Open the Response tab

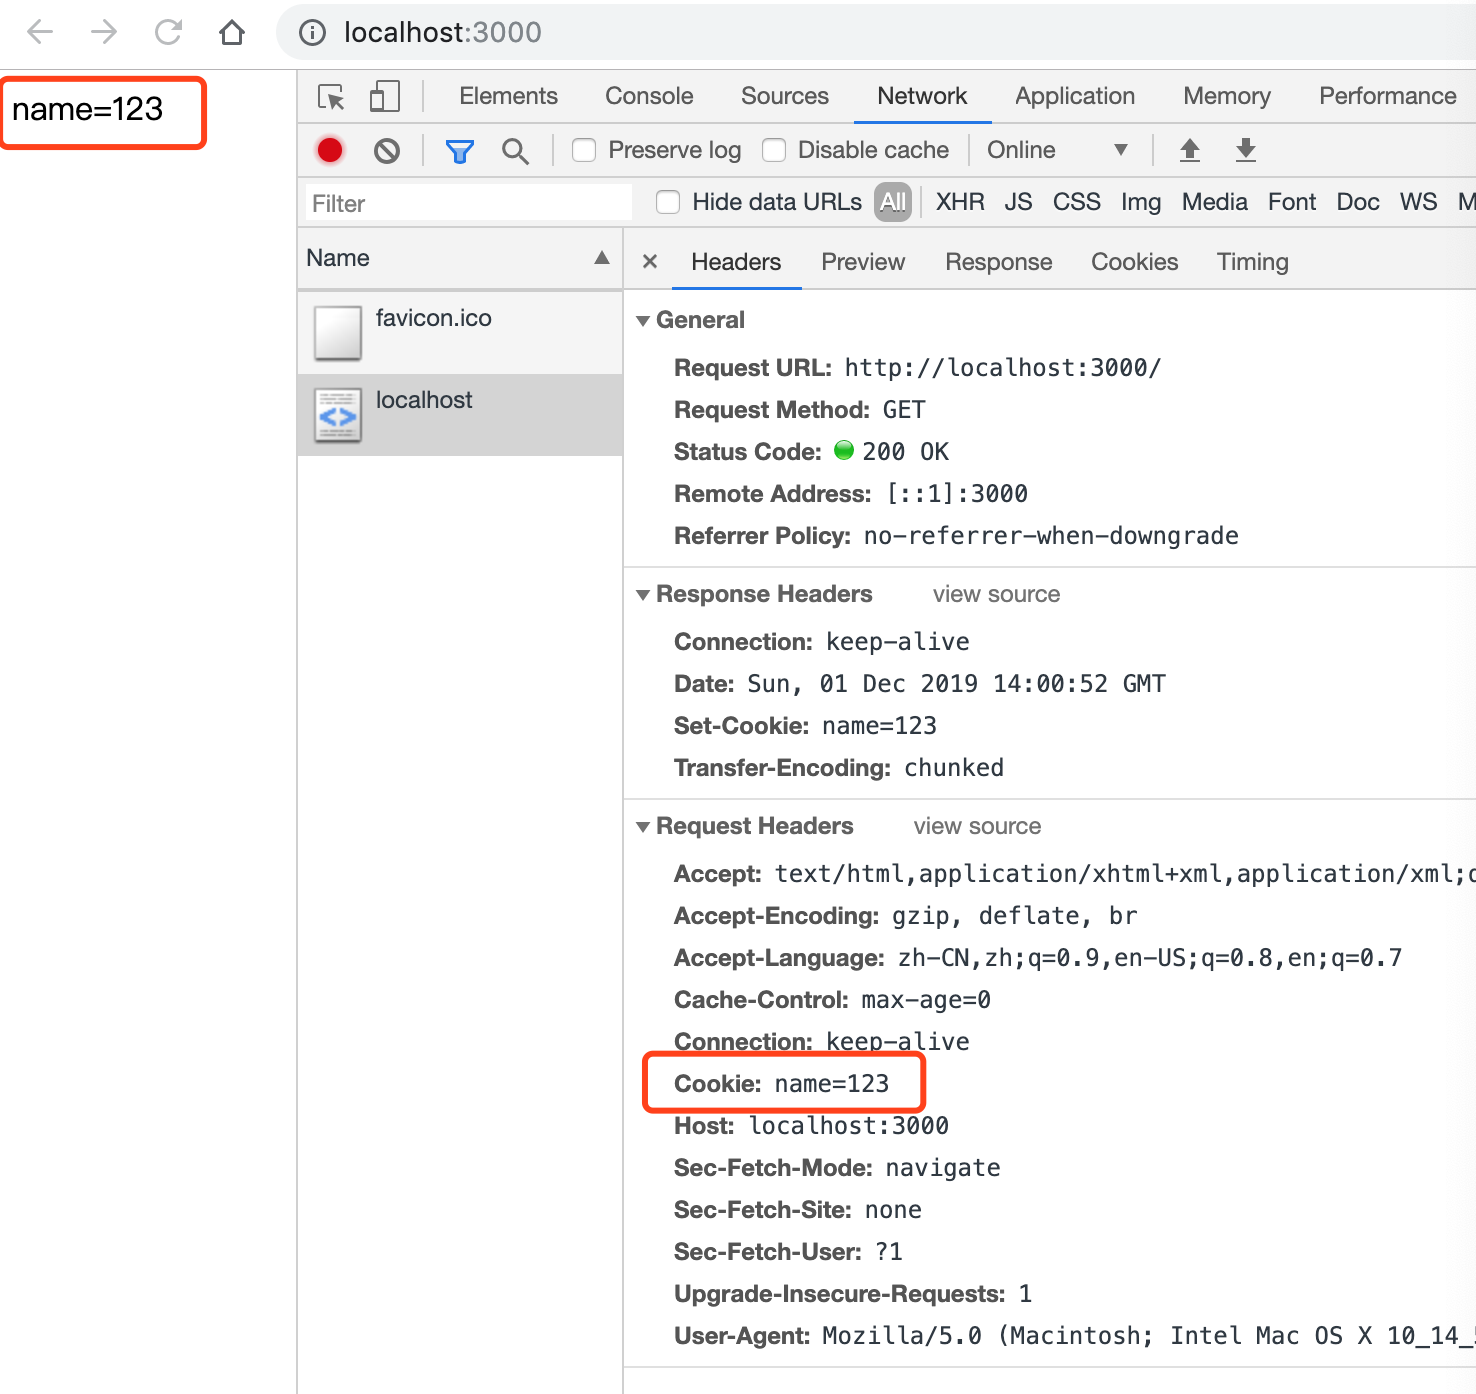999,262
